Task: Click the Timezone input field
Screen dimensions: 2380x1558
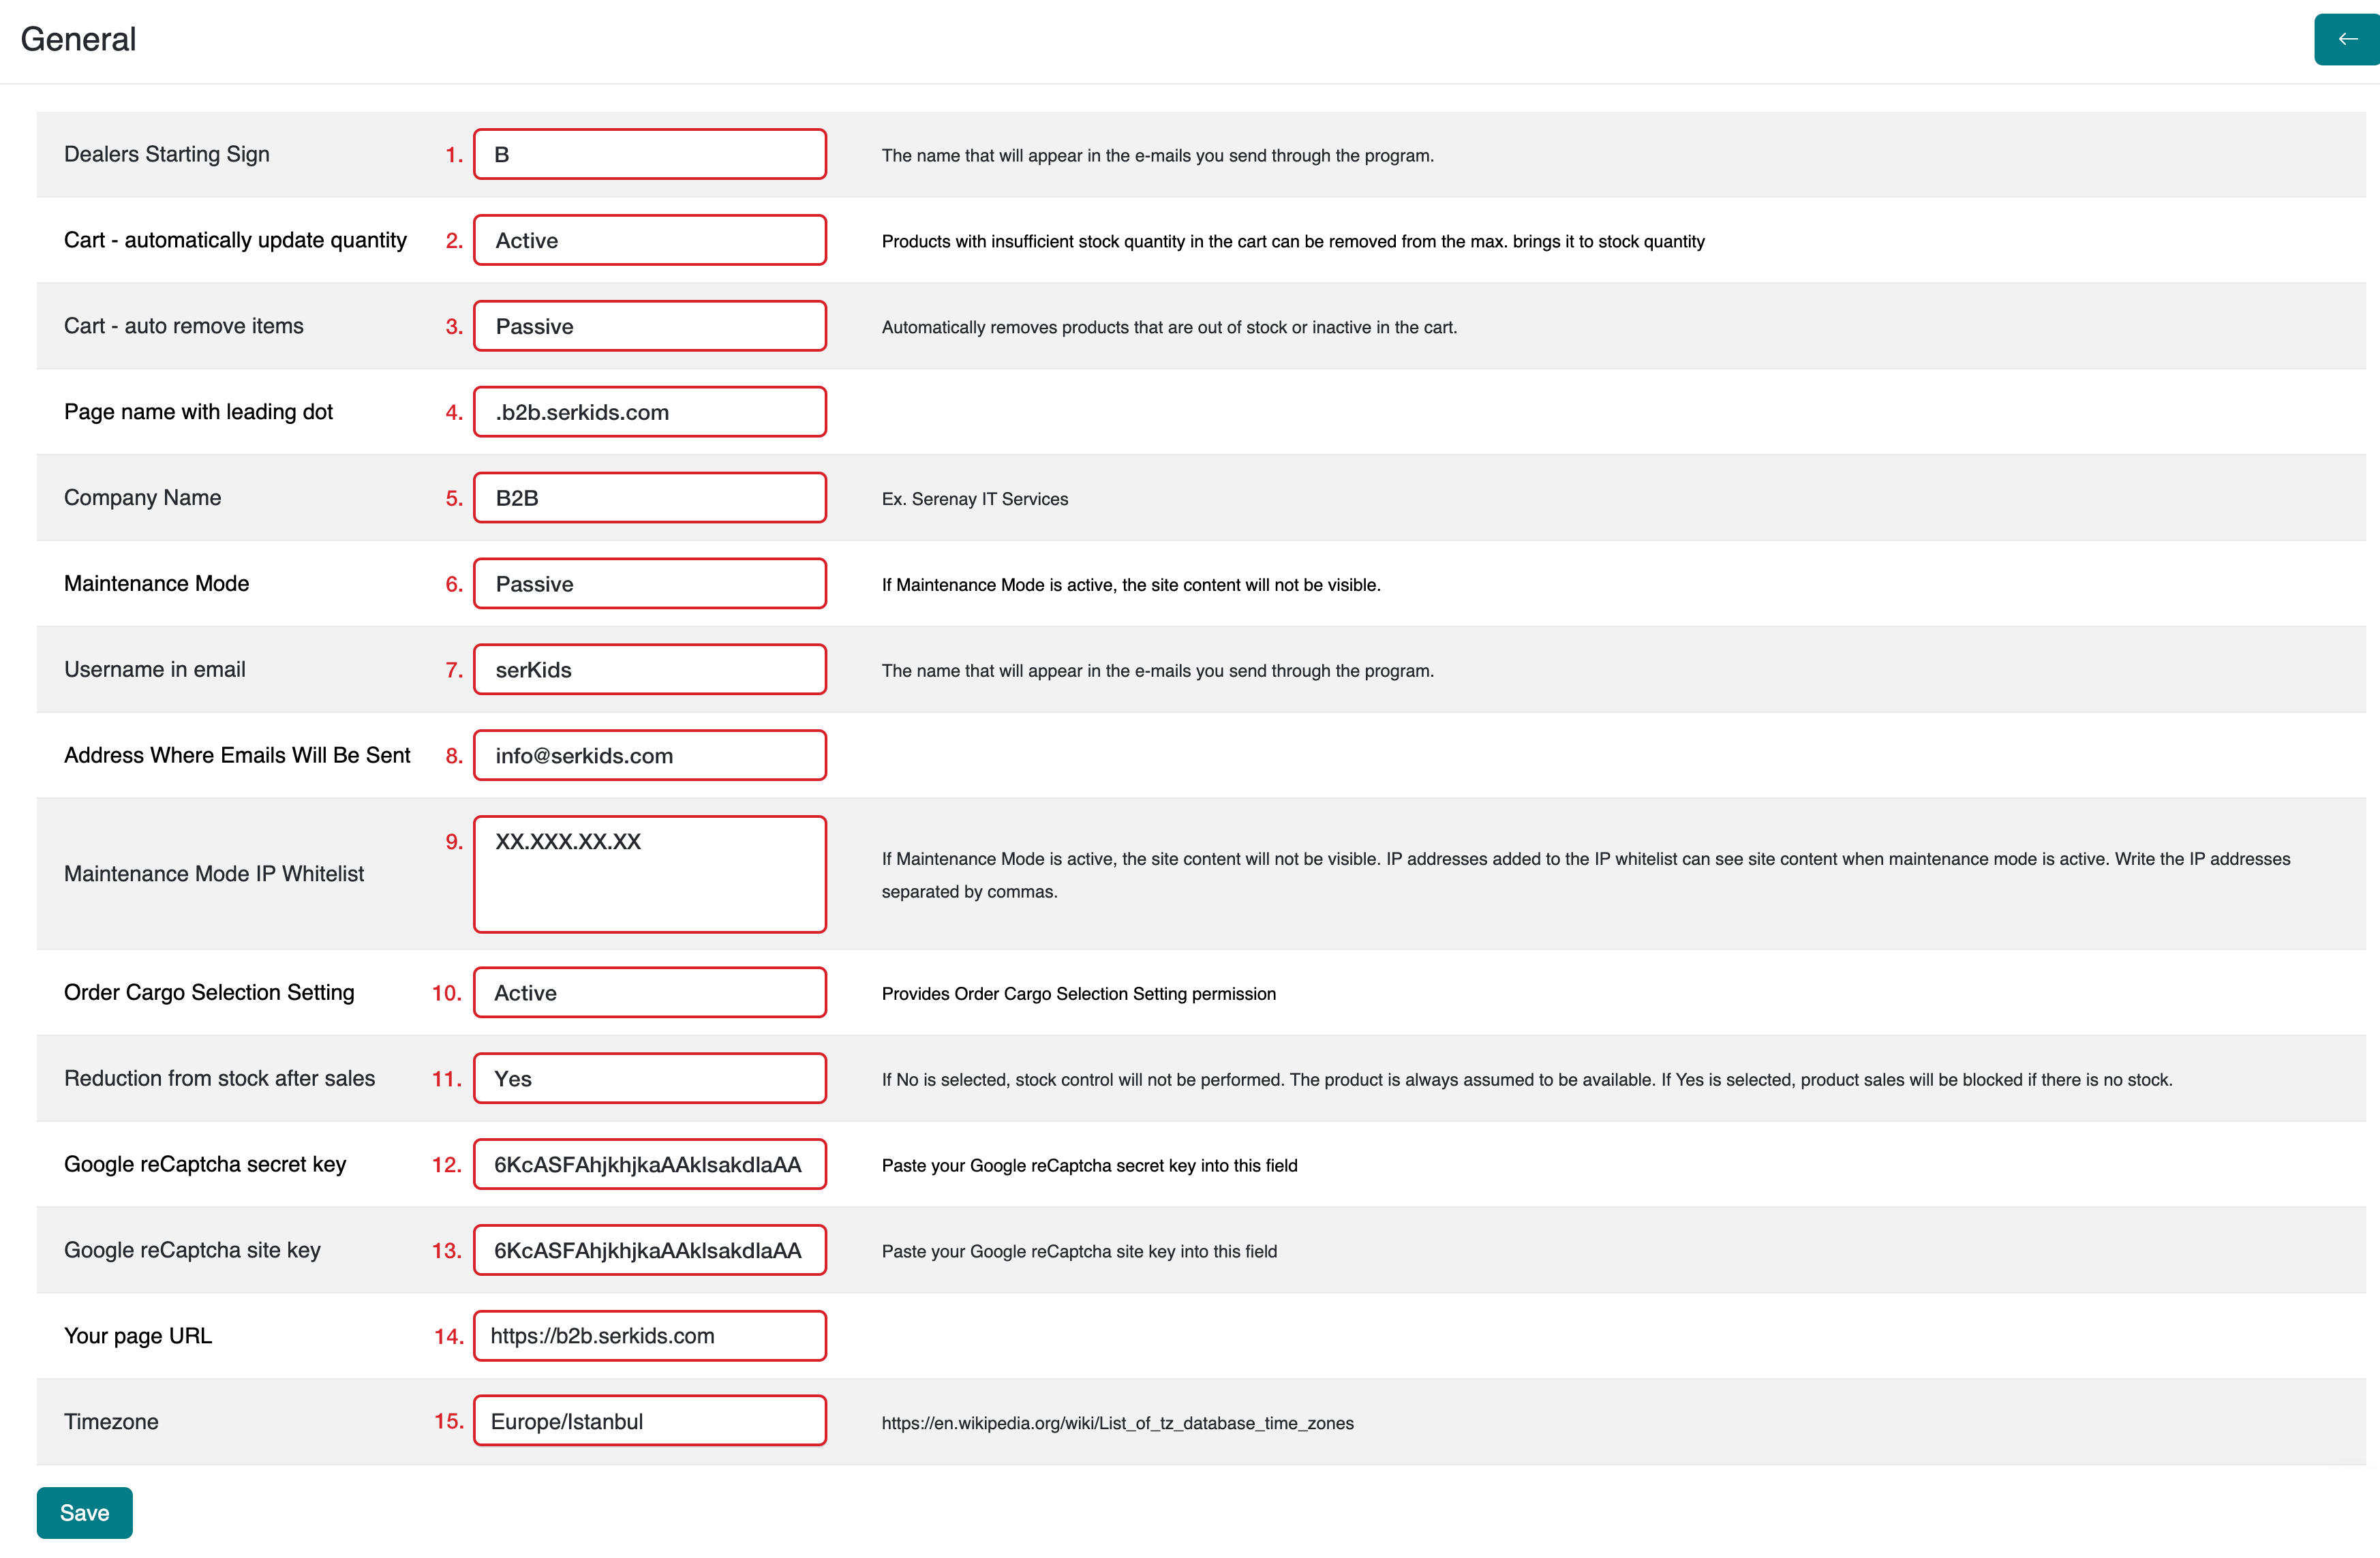Action: pyautogui.click(x=649, y=1421)
